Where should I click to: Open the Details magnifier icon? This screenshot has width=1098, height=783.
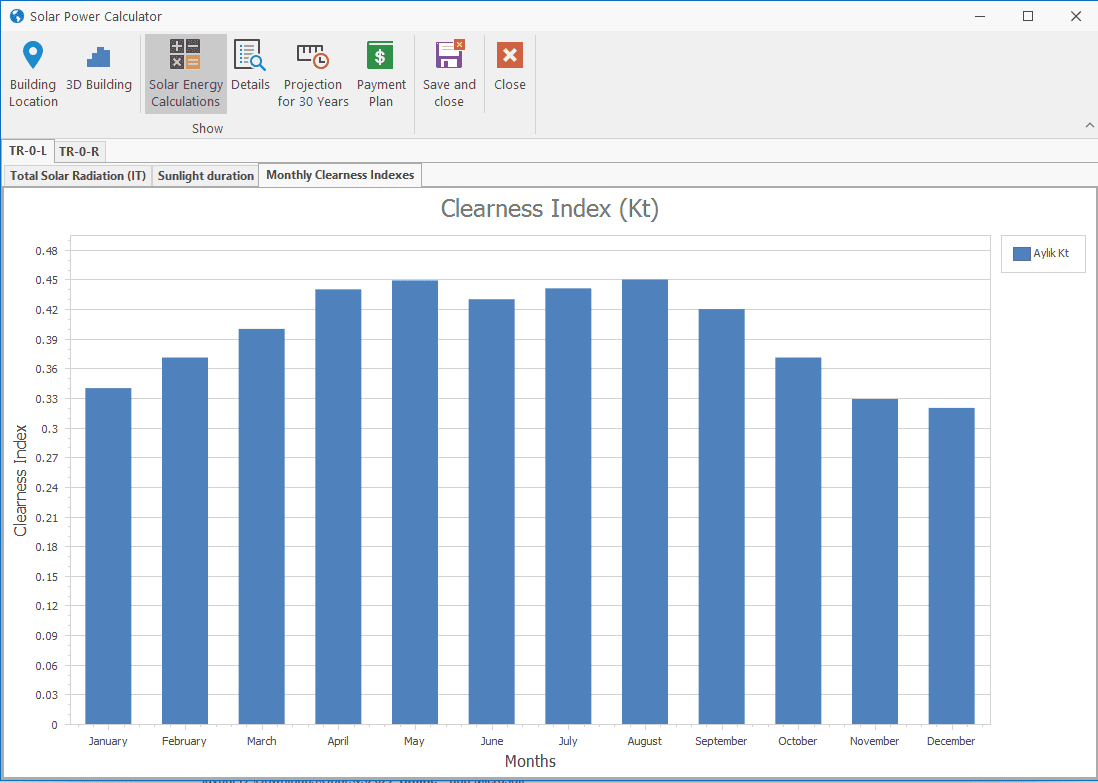pos(249,55)
